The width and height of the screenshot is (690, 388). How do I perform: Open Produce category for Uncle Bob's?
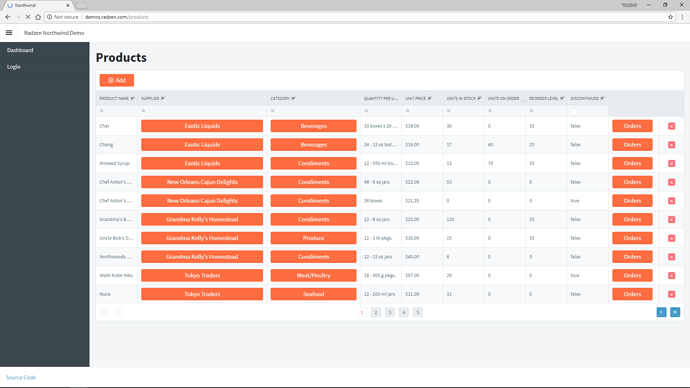(x=313, y=238)
